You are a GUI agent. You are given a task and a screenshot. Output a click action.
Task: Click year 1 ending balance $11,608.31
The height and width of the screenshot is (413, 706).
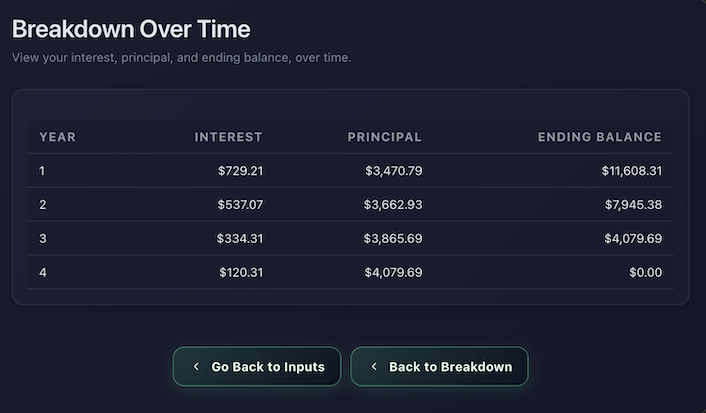coord(631,171)
